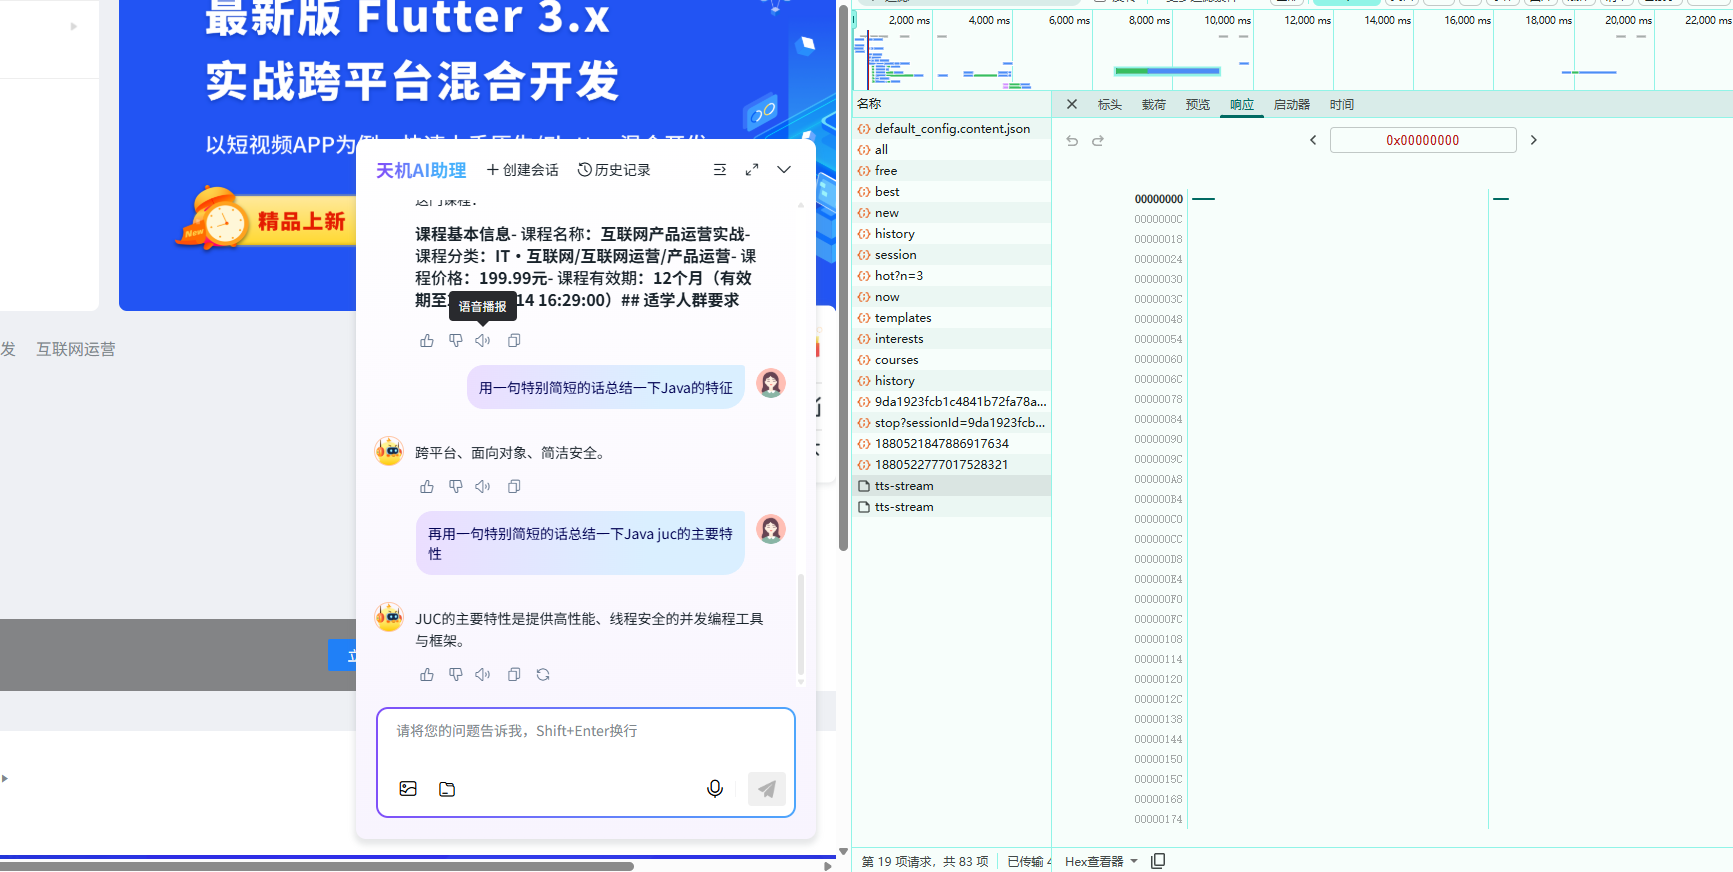Click 创建会话 to start new chat

[522, 170]
